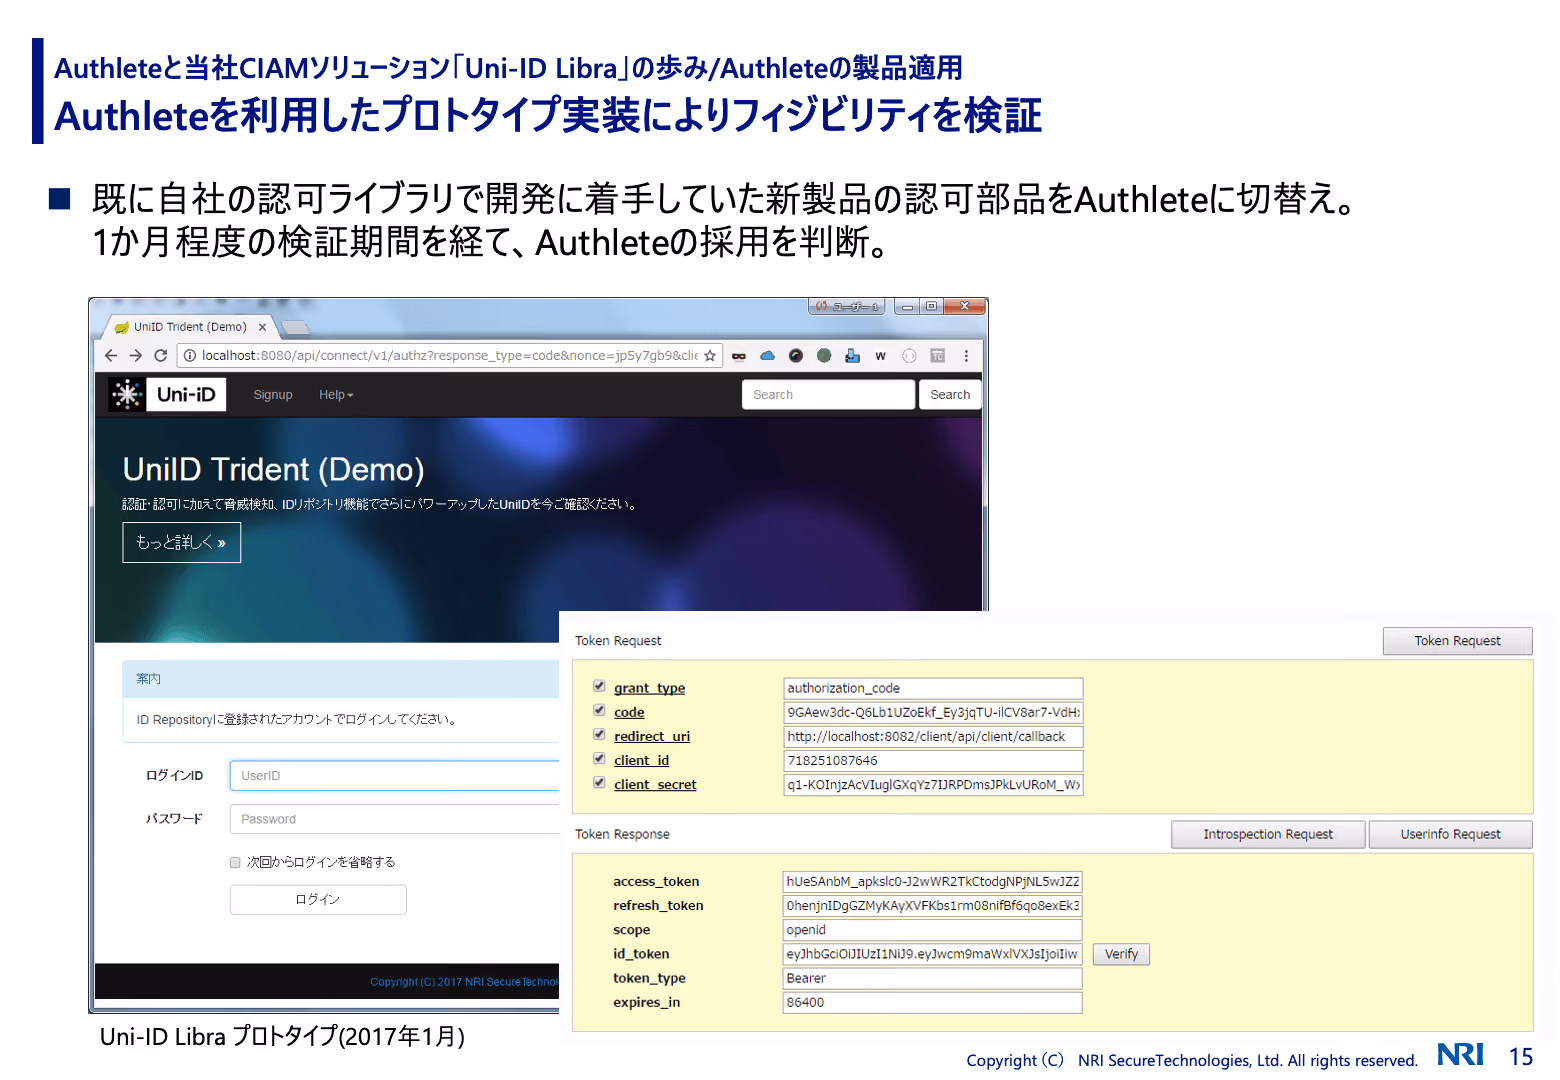
Task: Open a new tab in the browser
Action: point(295,327)
